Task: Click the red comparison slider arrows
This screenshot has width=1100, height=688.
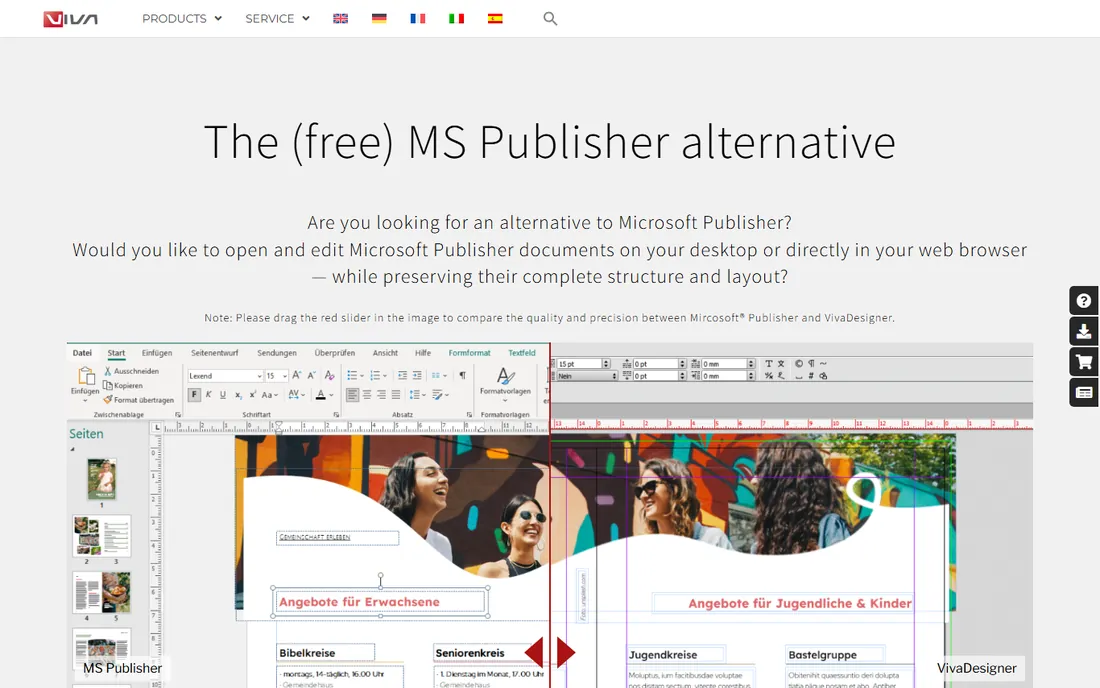Action: tap(550, 652)
